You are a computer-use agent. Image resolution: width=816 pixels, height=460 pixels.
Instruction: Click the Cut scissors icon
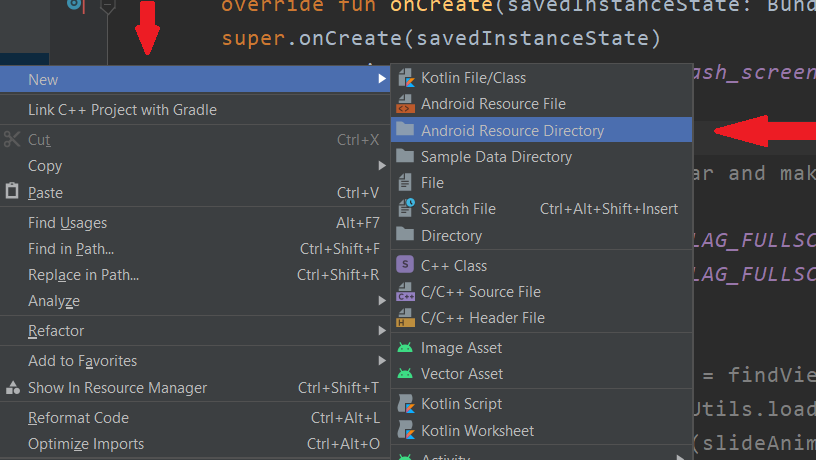13,140
